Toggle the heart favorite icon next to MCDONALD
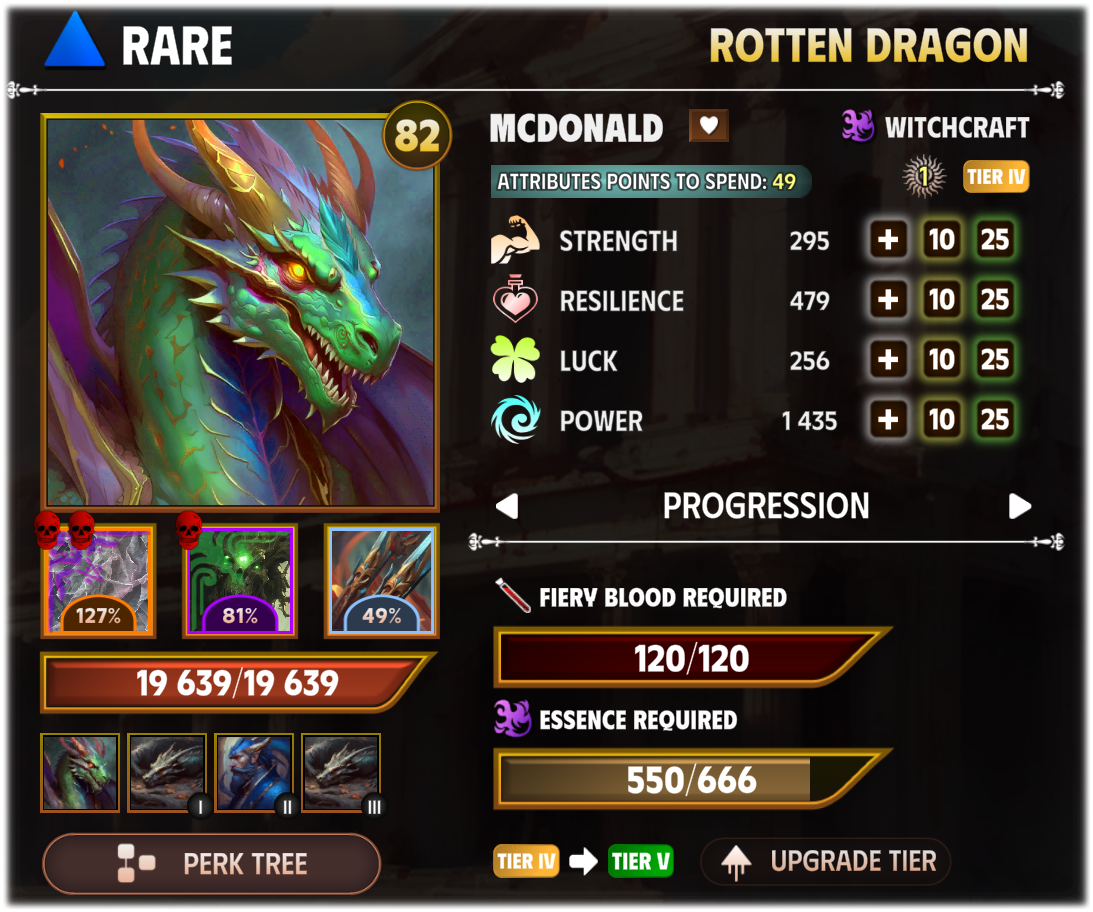This screenshot has width=1093, height=912. [708, 126]
